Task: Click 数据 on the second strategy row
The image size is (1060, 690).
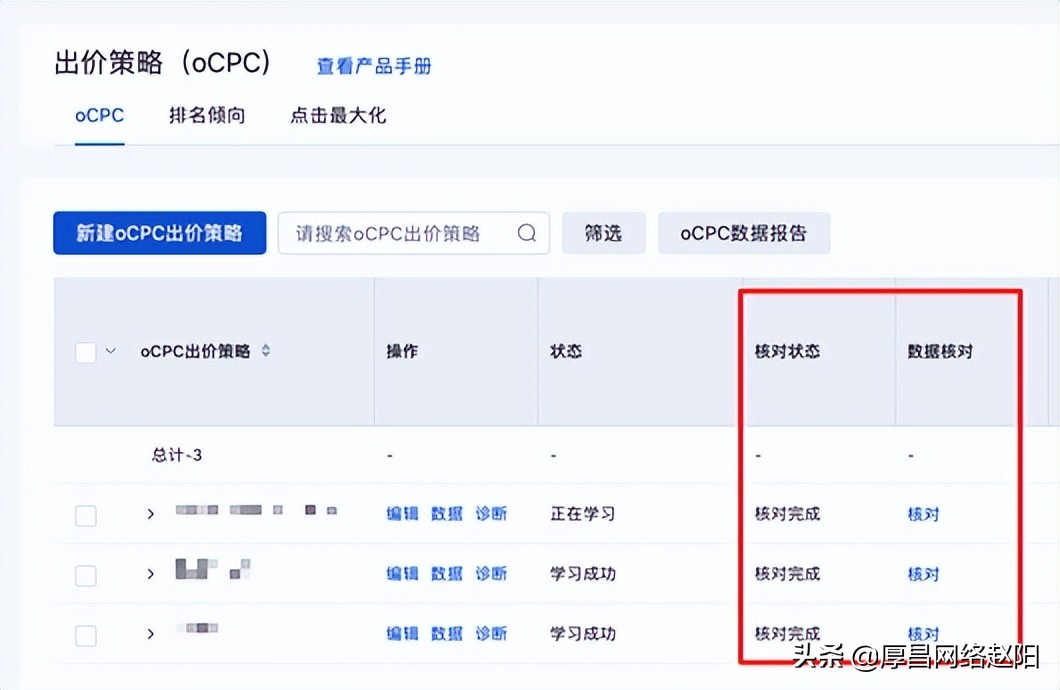Action: tap(446, 573)
